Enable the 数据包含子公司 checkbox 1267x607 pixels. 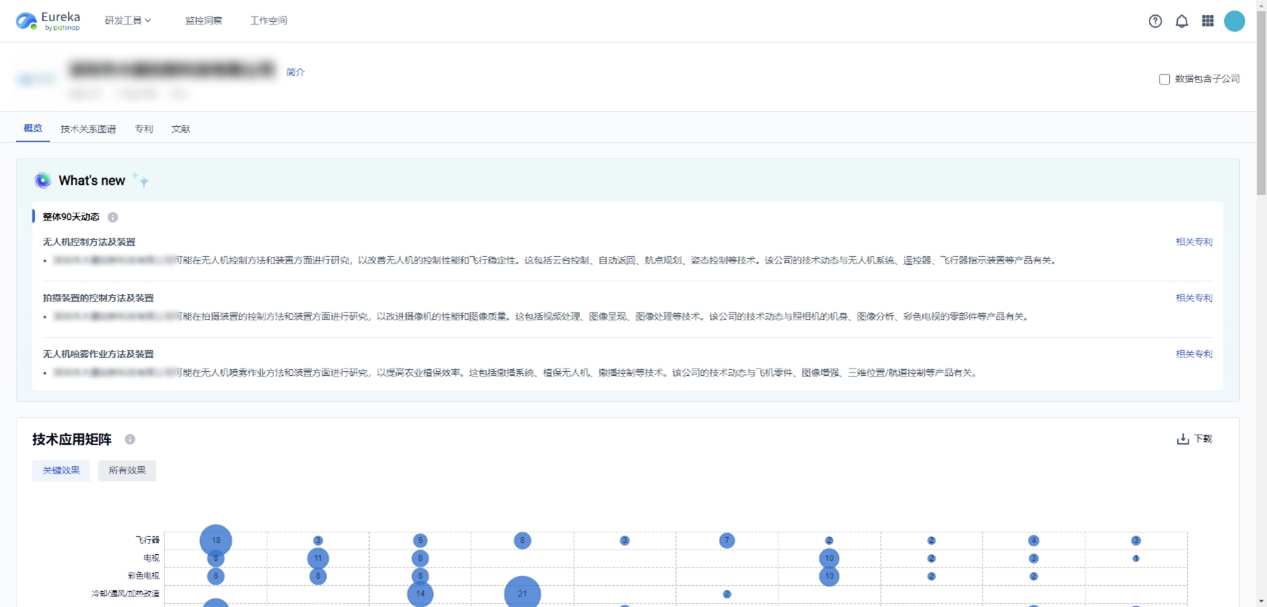pos(1164,79)
